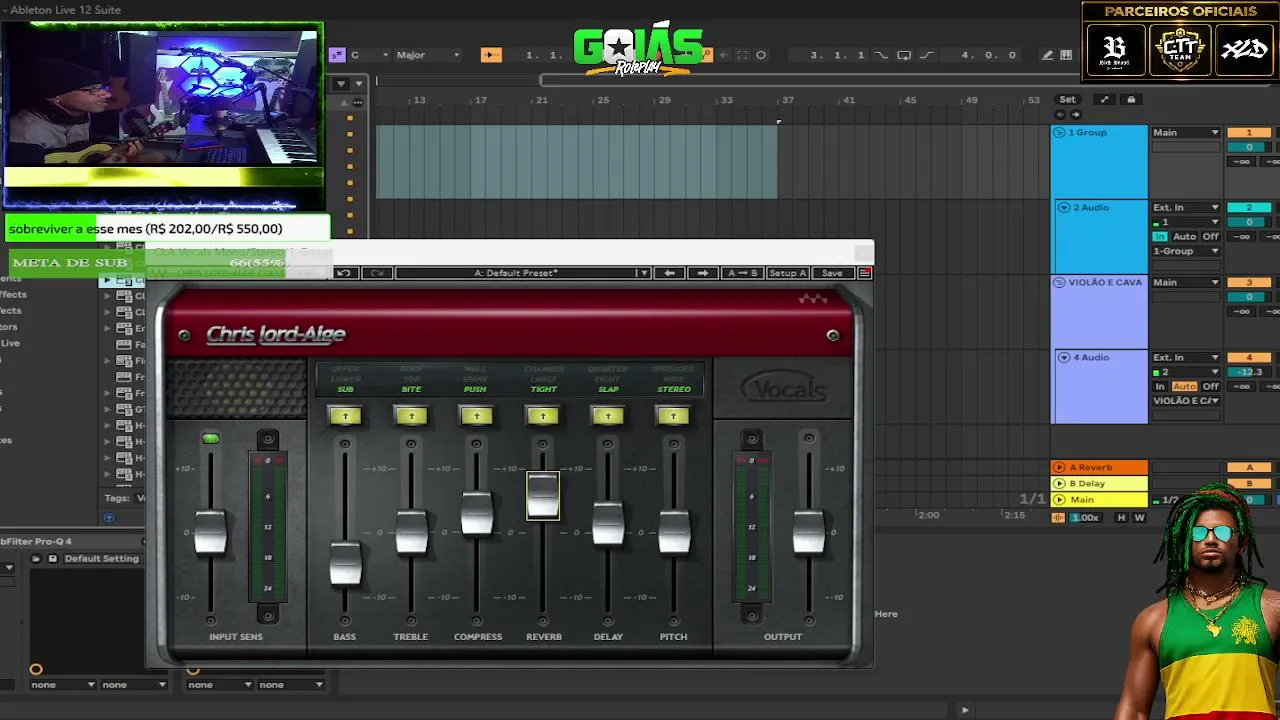Click the Default Setting device preset label

coord(102,559)
